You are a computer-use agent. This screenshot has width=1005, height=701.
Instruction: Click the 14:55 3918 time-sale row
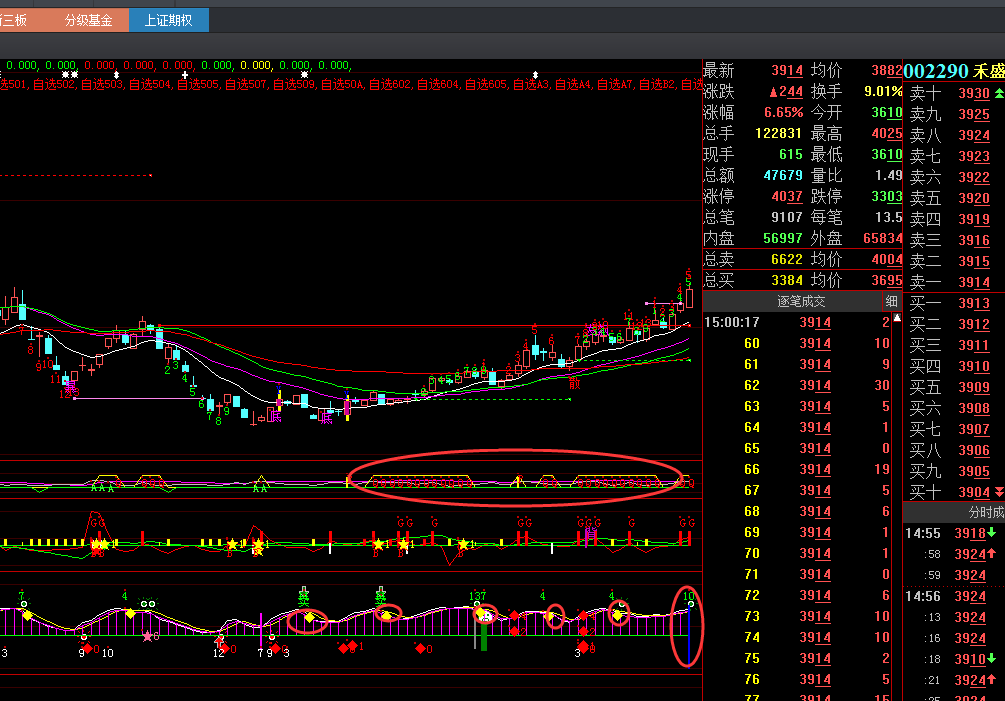[x=954, y=533]
